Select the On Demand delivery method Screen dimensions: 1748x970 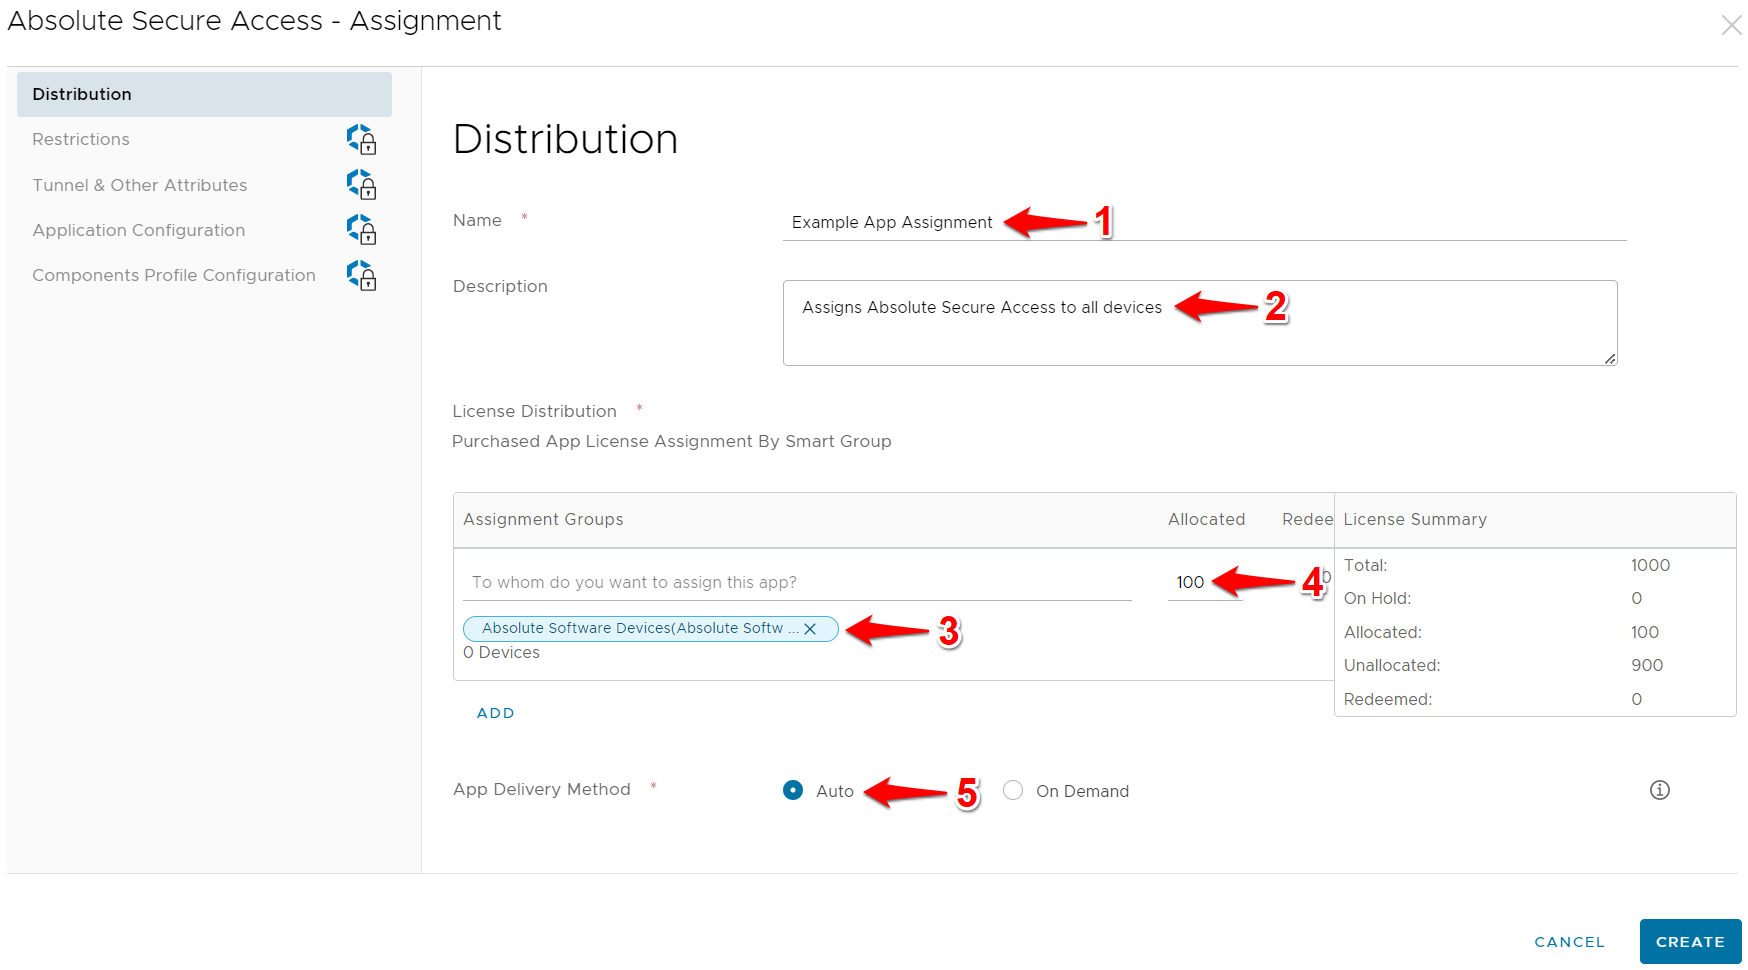tap(1013, 790)
